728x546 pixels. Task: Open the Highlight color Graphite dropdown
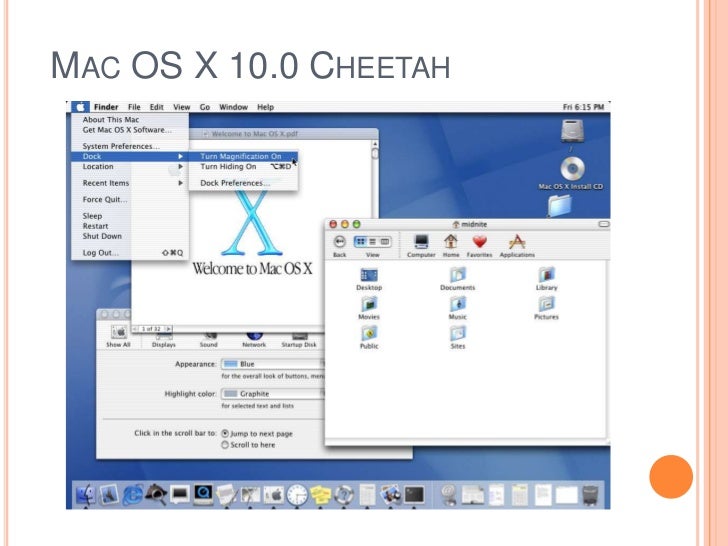coord(273,394)
